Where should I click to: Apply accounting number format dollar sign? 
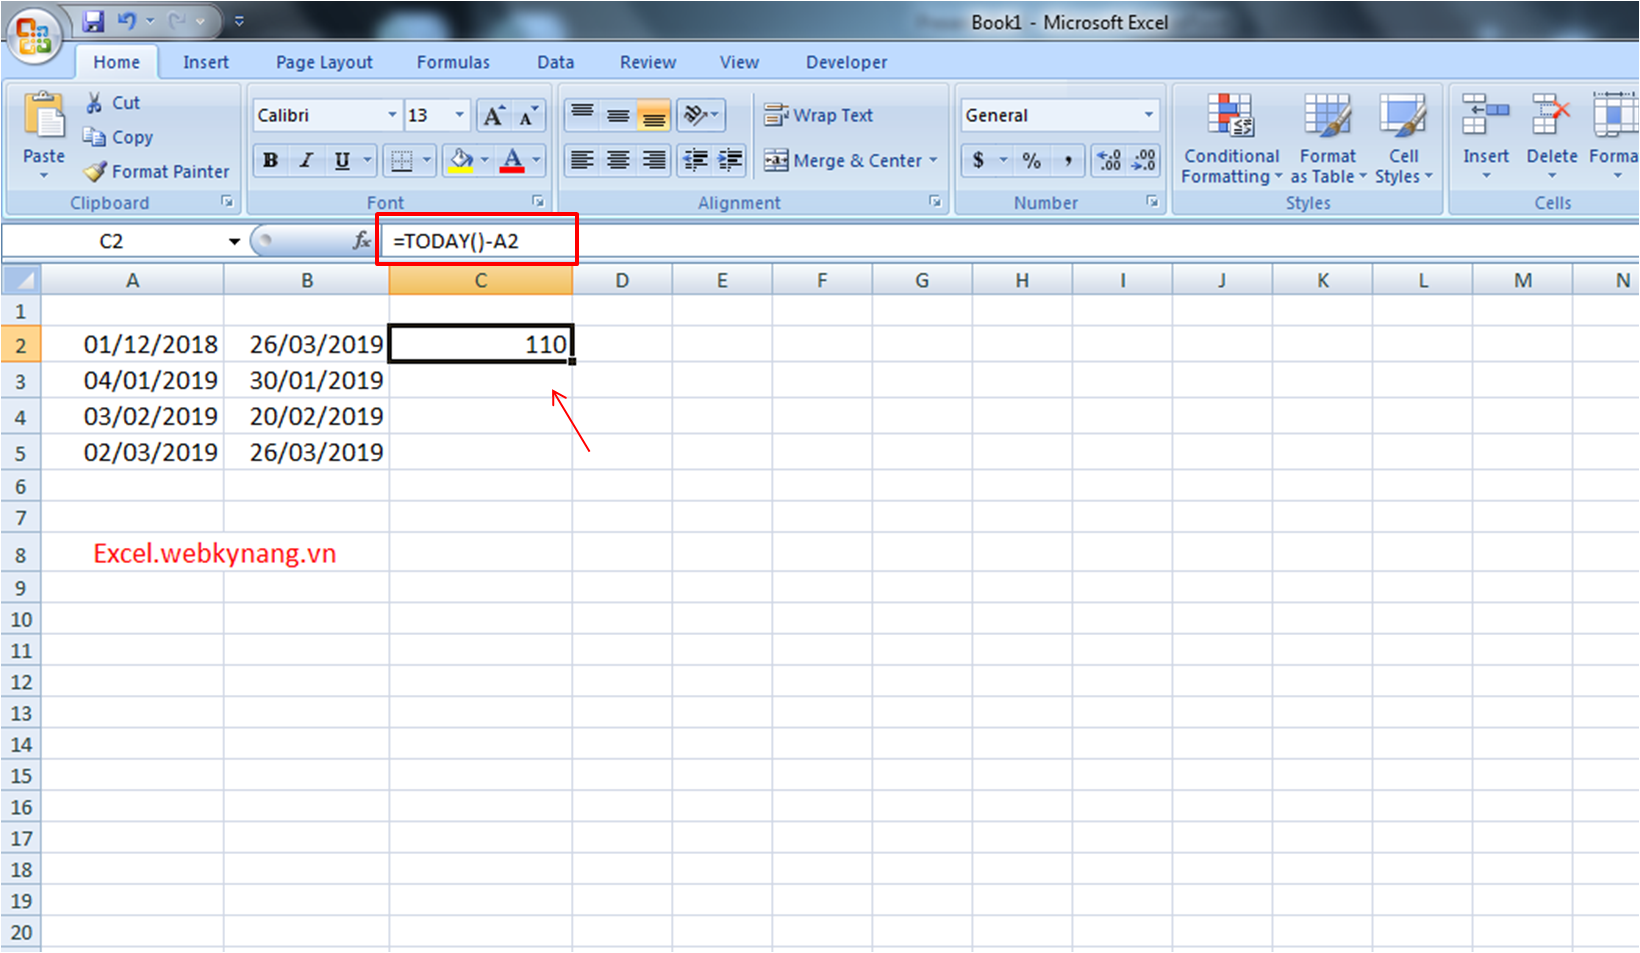pyautogui.click(x=978, y=160)
